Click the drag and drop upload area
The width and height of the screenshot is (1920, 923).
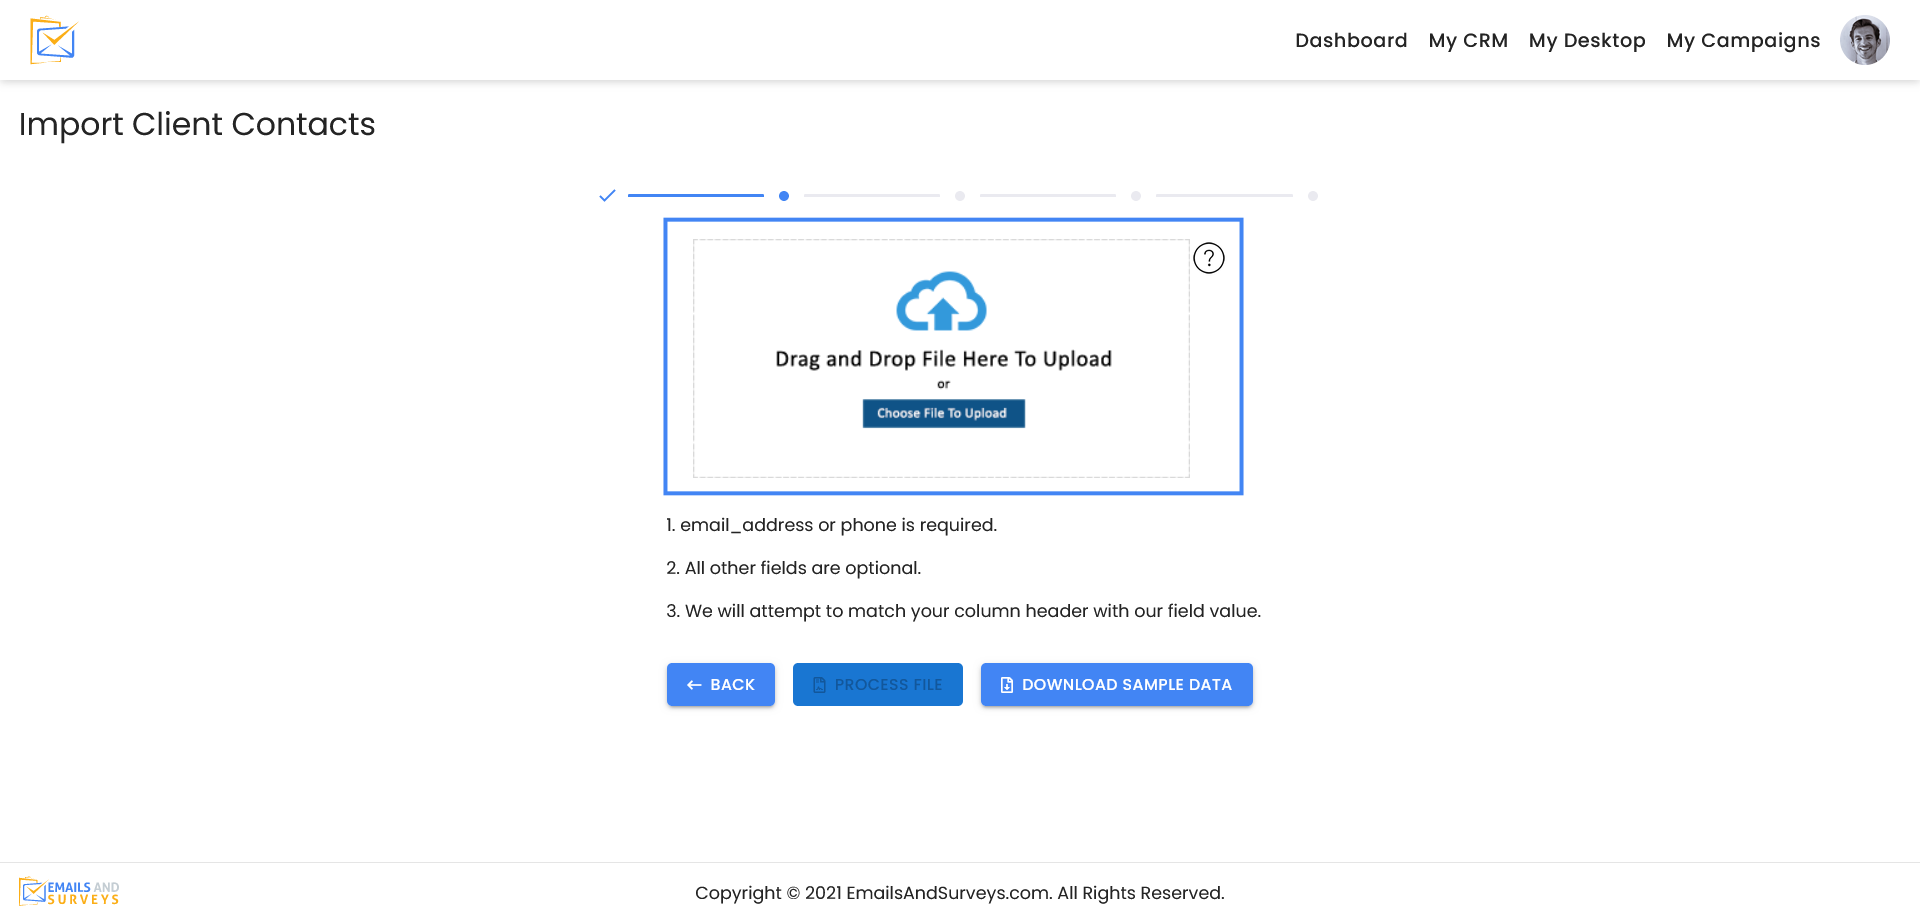[943, 460]
